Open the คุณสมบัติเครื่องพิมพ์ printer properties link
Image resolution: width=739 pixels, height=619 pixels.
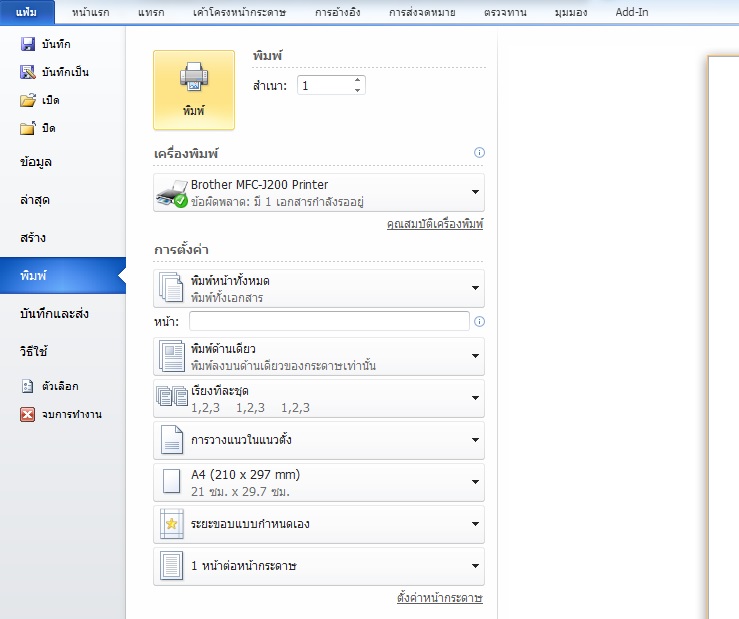[435, 224]
